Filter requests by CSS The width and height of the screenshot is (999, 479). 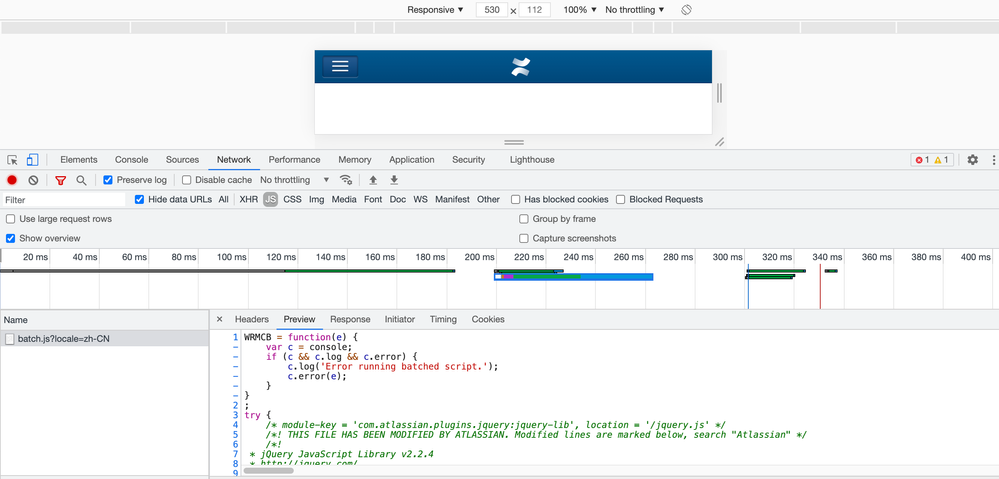[x=292, y=199]
